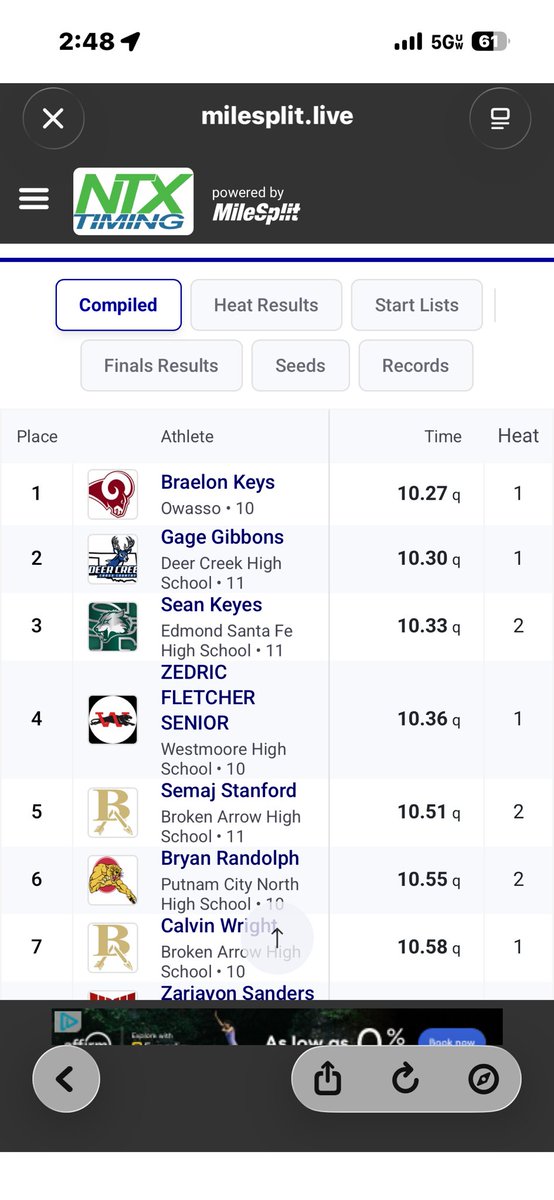Select the Compiled tab
Screen dimensions: 554x1200
pos(118,305)
